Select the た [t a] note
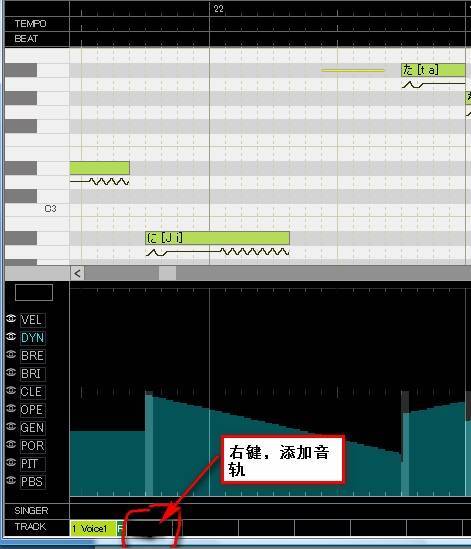Screen dimensions: 471x549 pyautogui.click(x=433, y=70)
